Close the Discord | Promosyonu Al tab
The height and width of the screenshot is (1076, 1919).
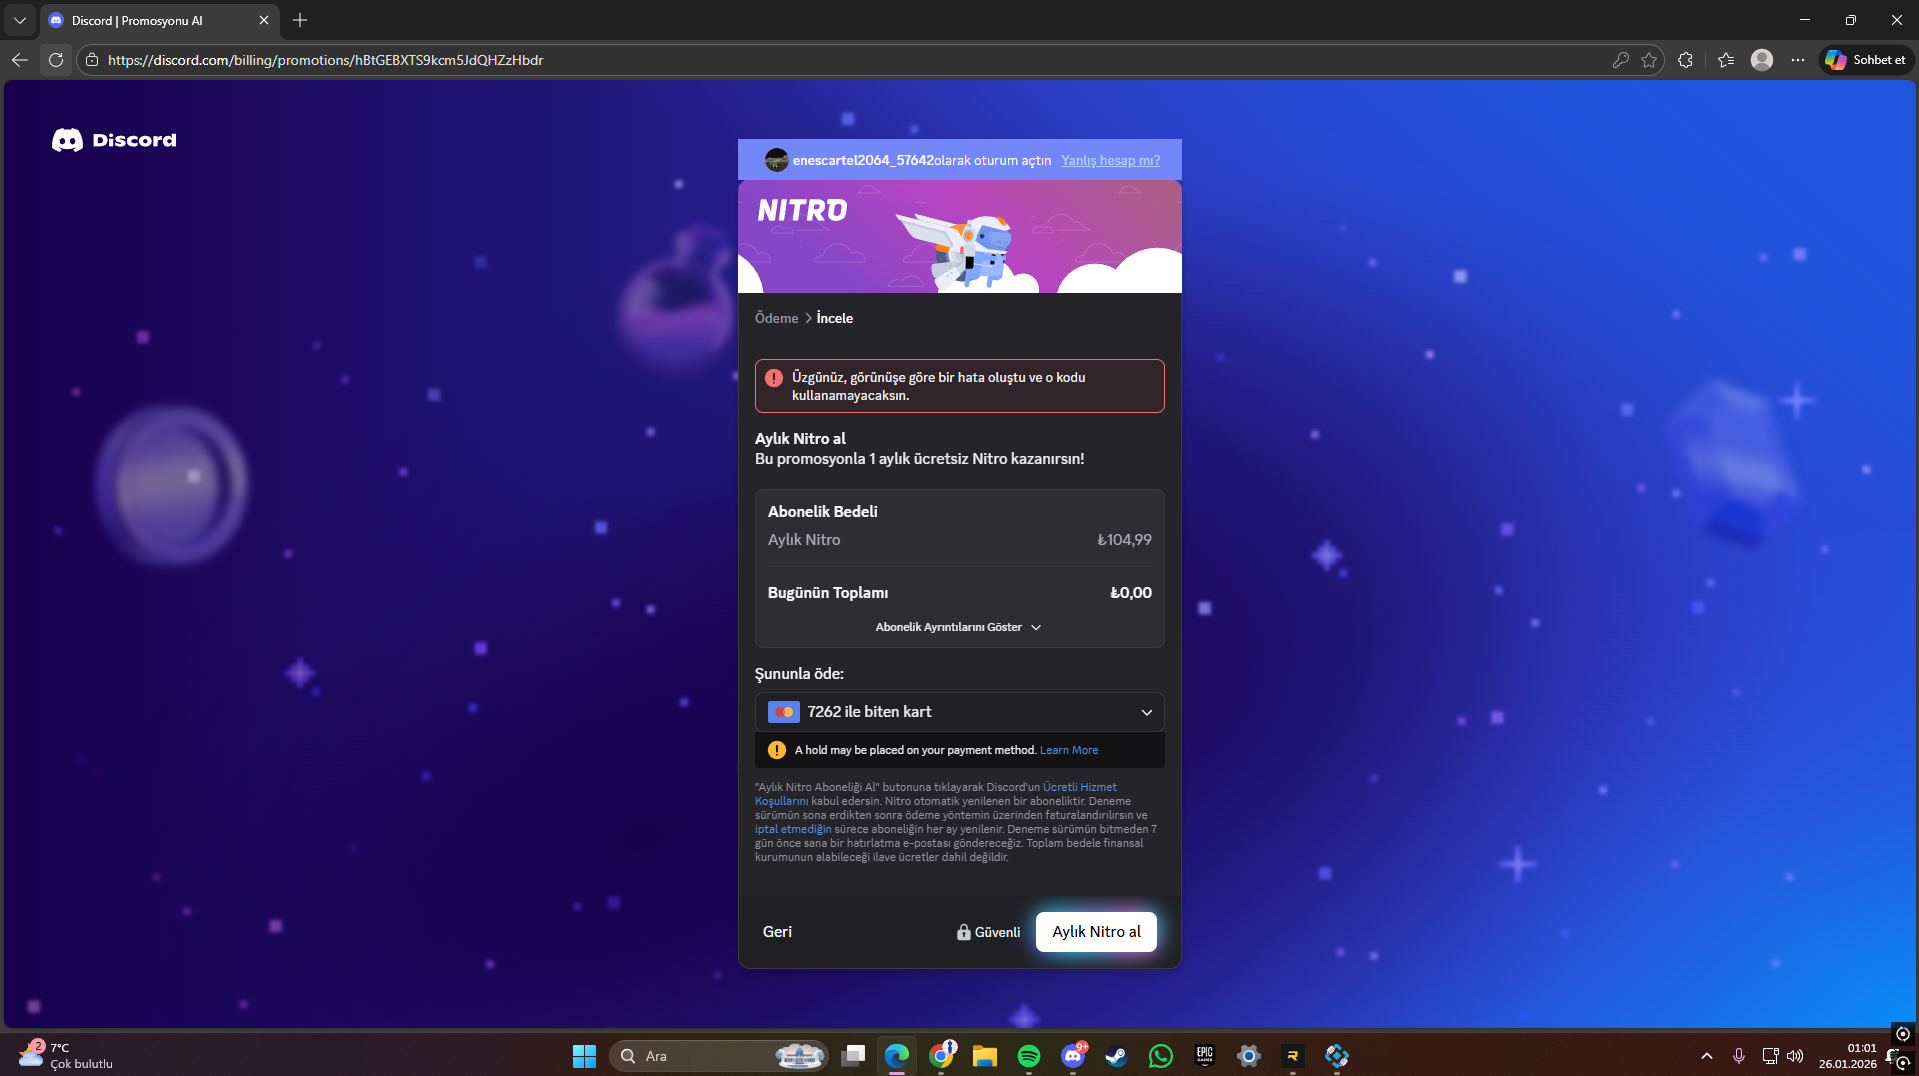[264, 20]
